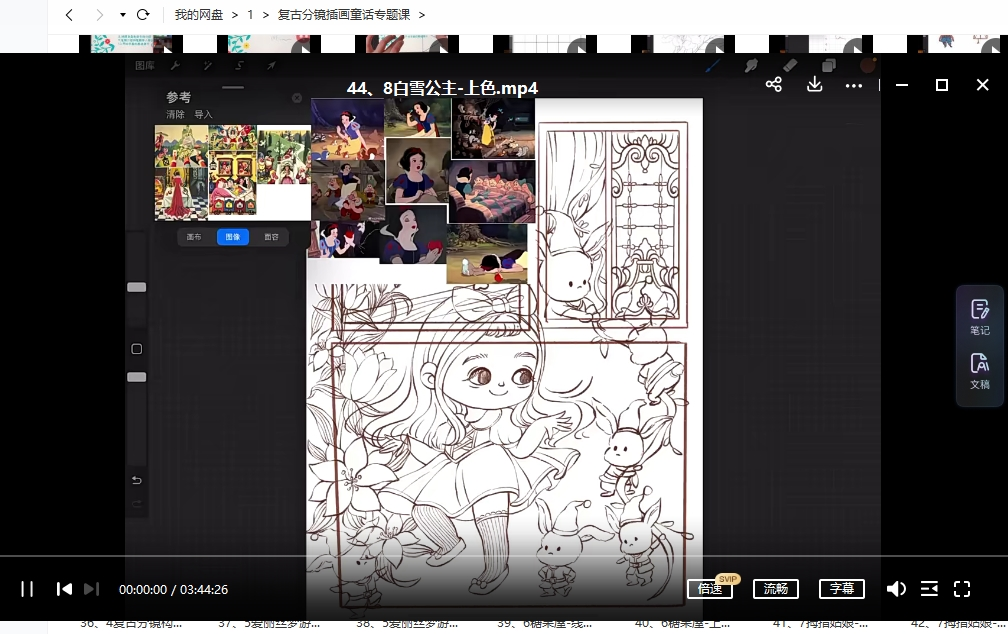This screenshot has width=1008, height=634.
Task: Navigate back to the previous folder
Action: coord(69,15)
